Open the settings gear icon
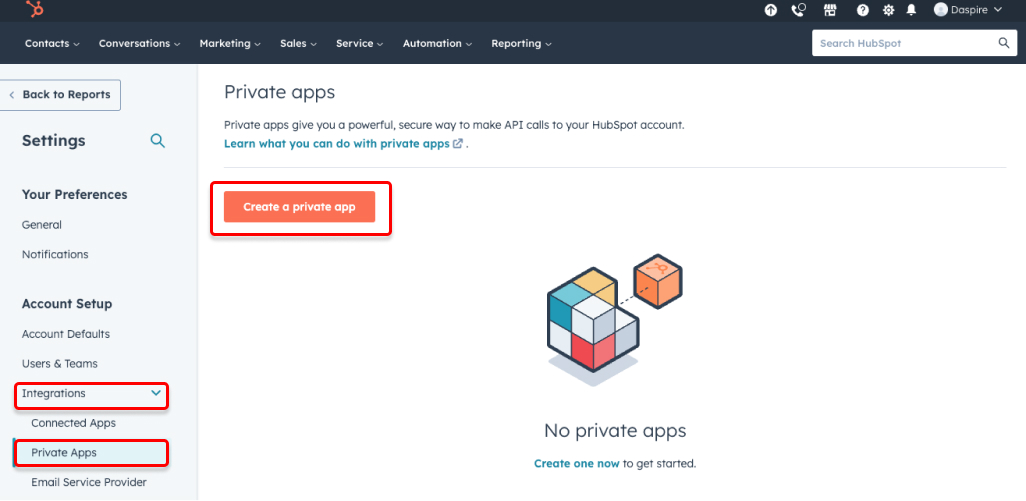 pyautogui.click(x=888, y=10)
